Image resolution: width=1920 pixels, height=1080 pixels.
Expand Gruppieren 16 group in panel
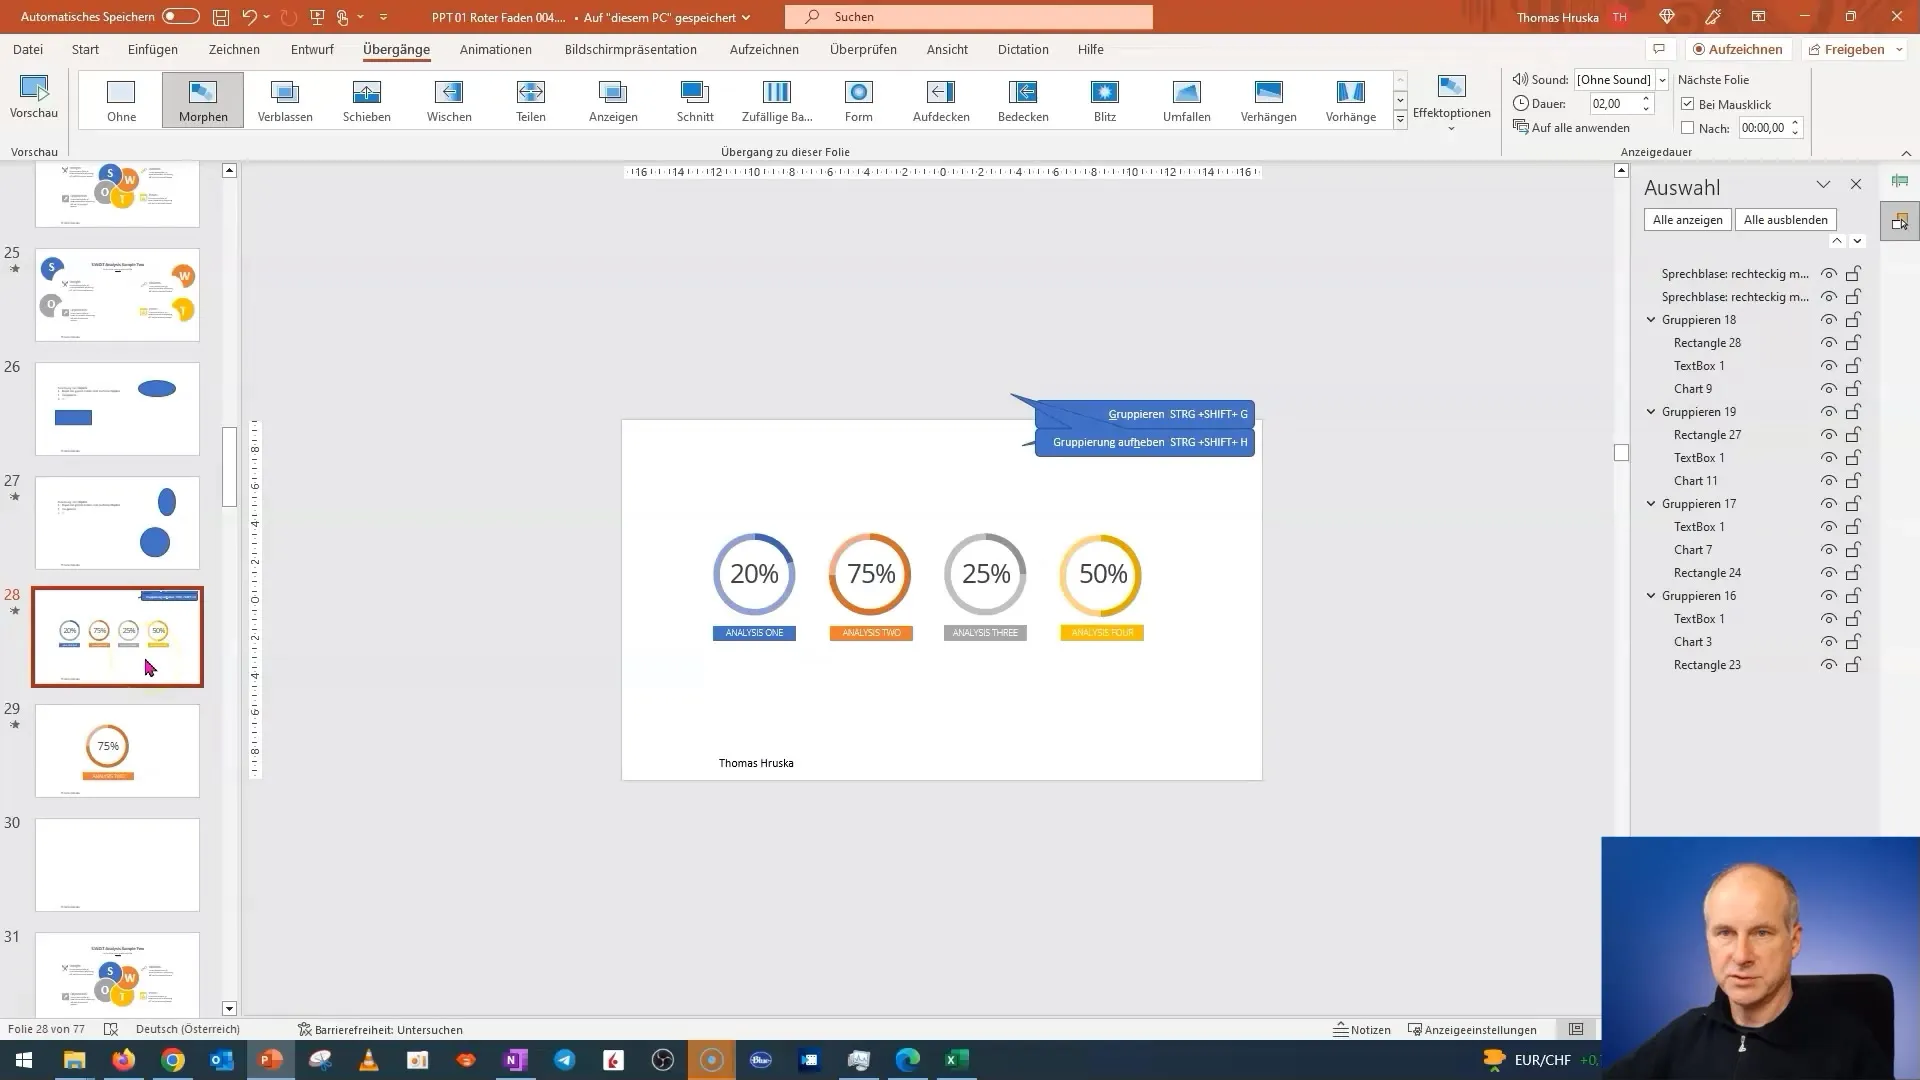1652,595
